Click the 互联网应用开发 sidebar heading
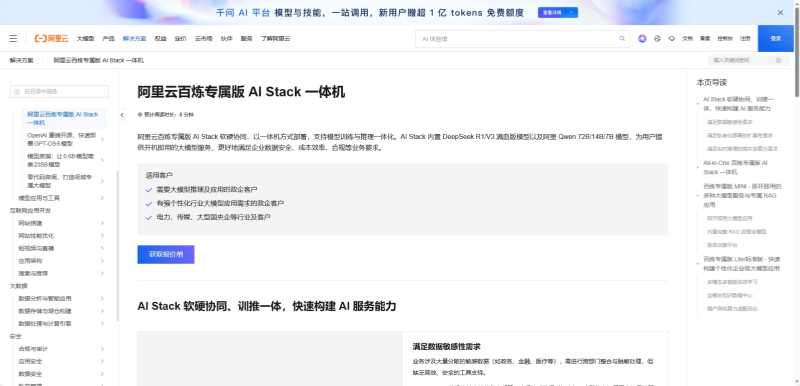Screen dimensions: 800x386 (x=30, y=211)
